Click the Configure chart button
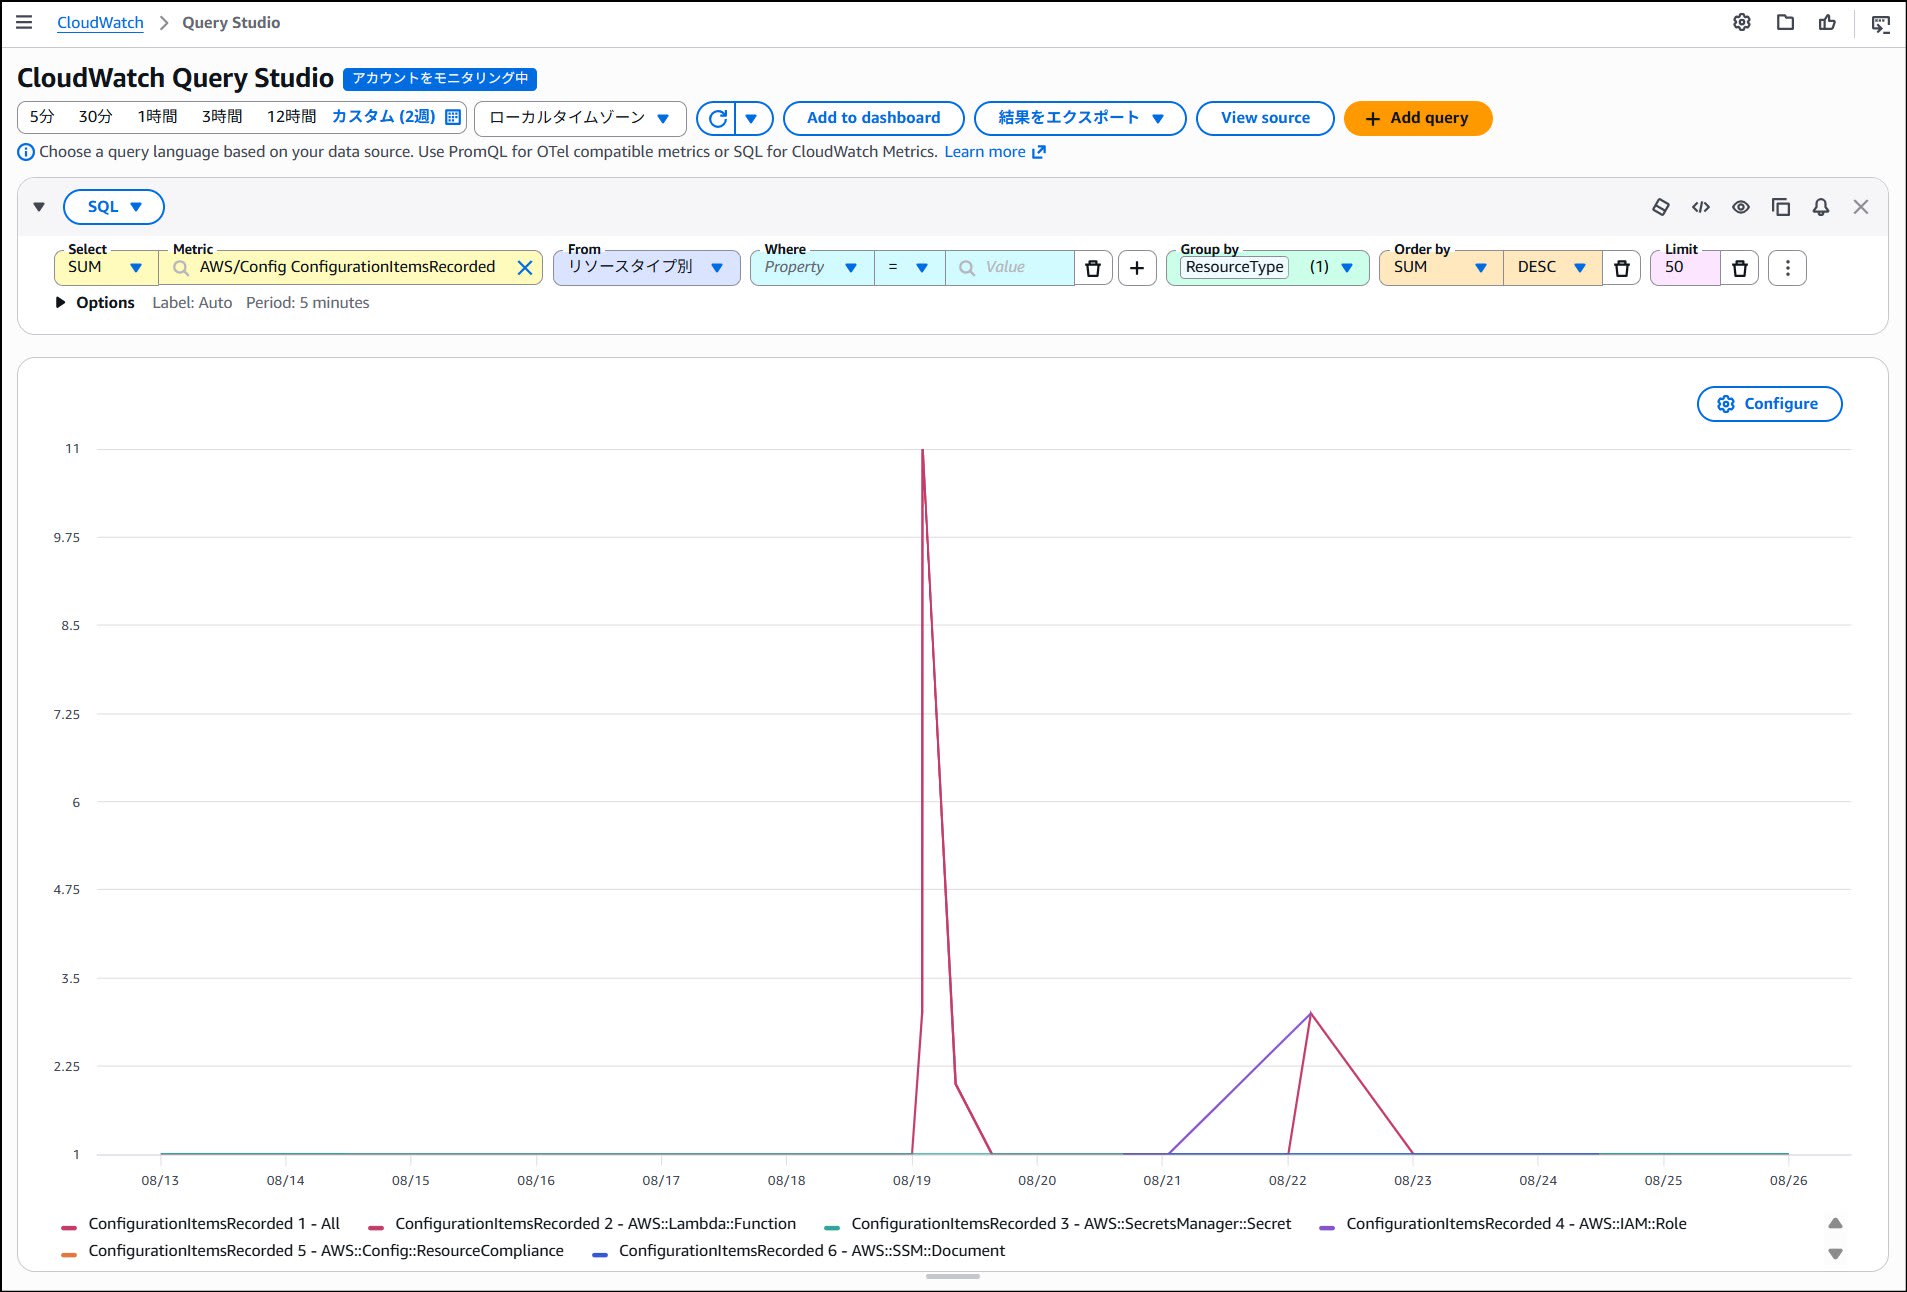Screen dimensions: 1907x1292 coord(1769,404)
